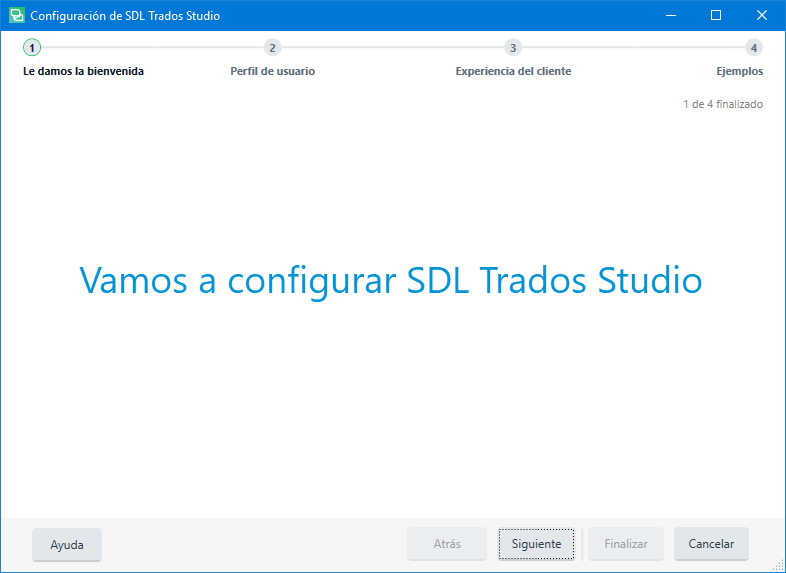Click the disabled Atrás button
Image resolution: width=786 pixels, height=573 pixels.
click(x=447, y=544)
